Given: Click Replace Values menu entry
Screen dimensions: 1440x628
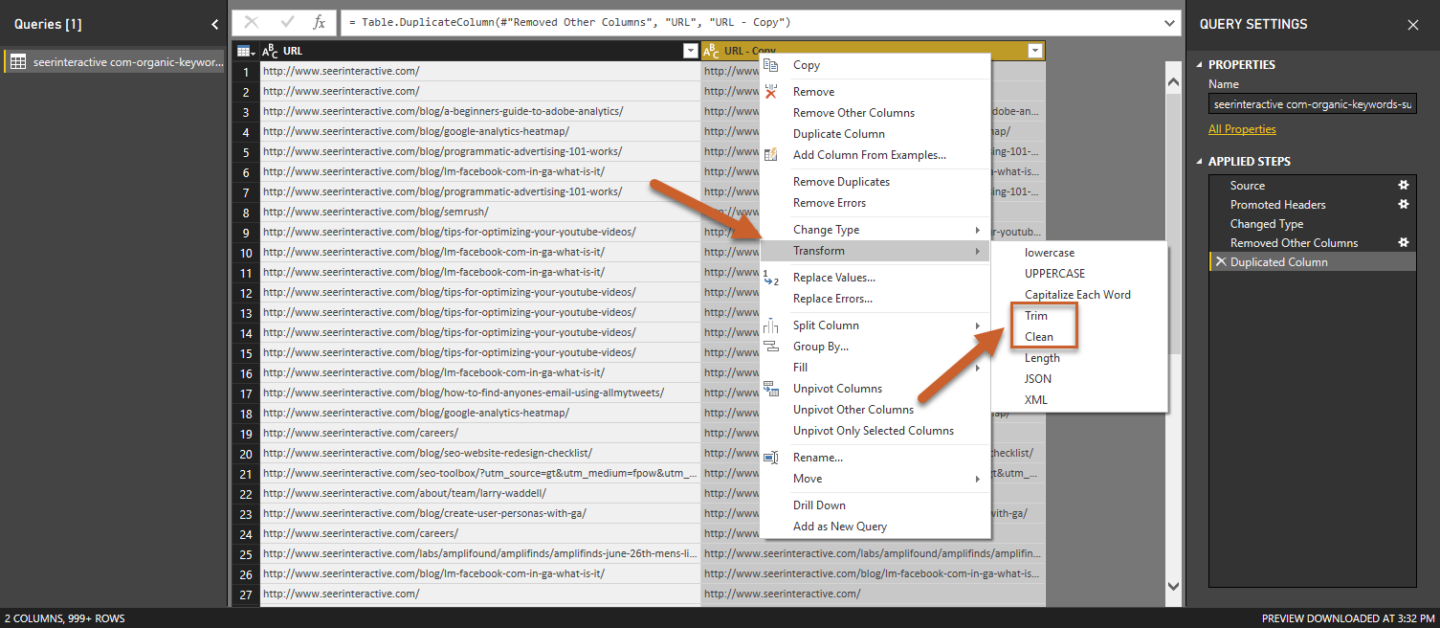Looking at the screenshot, I should coord(833,278).
